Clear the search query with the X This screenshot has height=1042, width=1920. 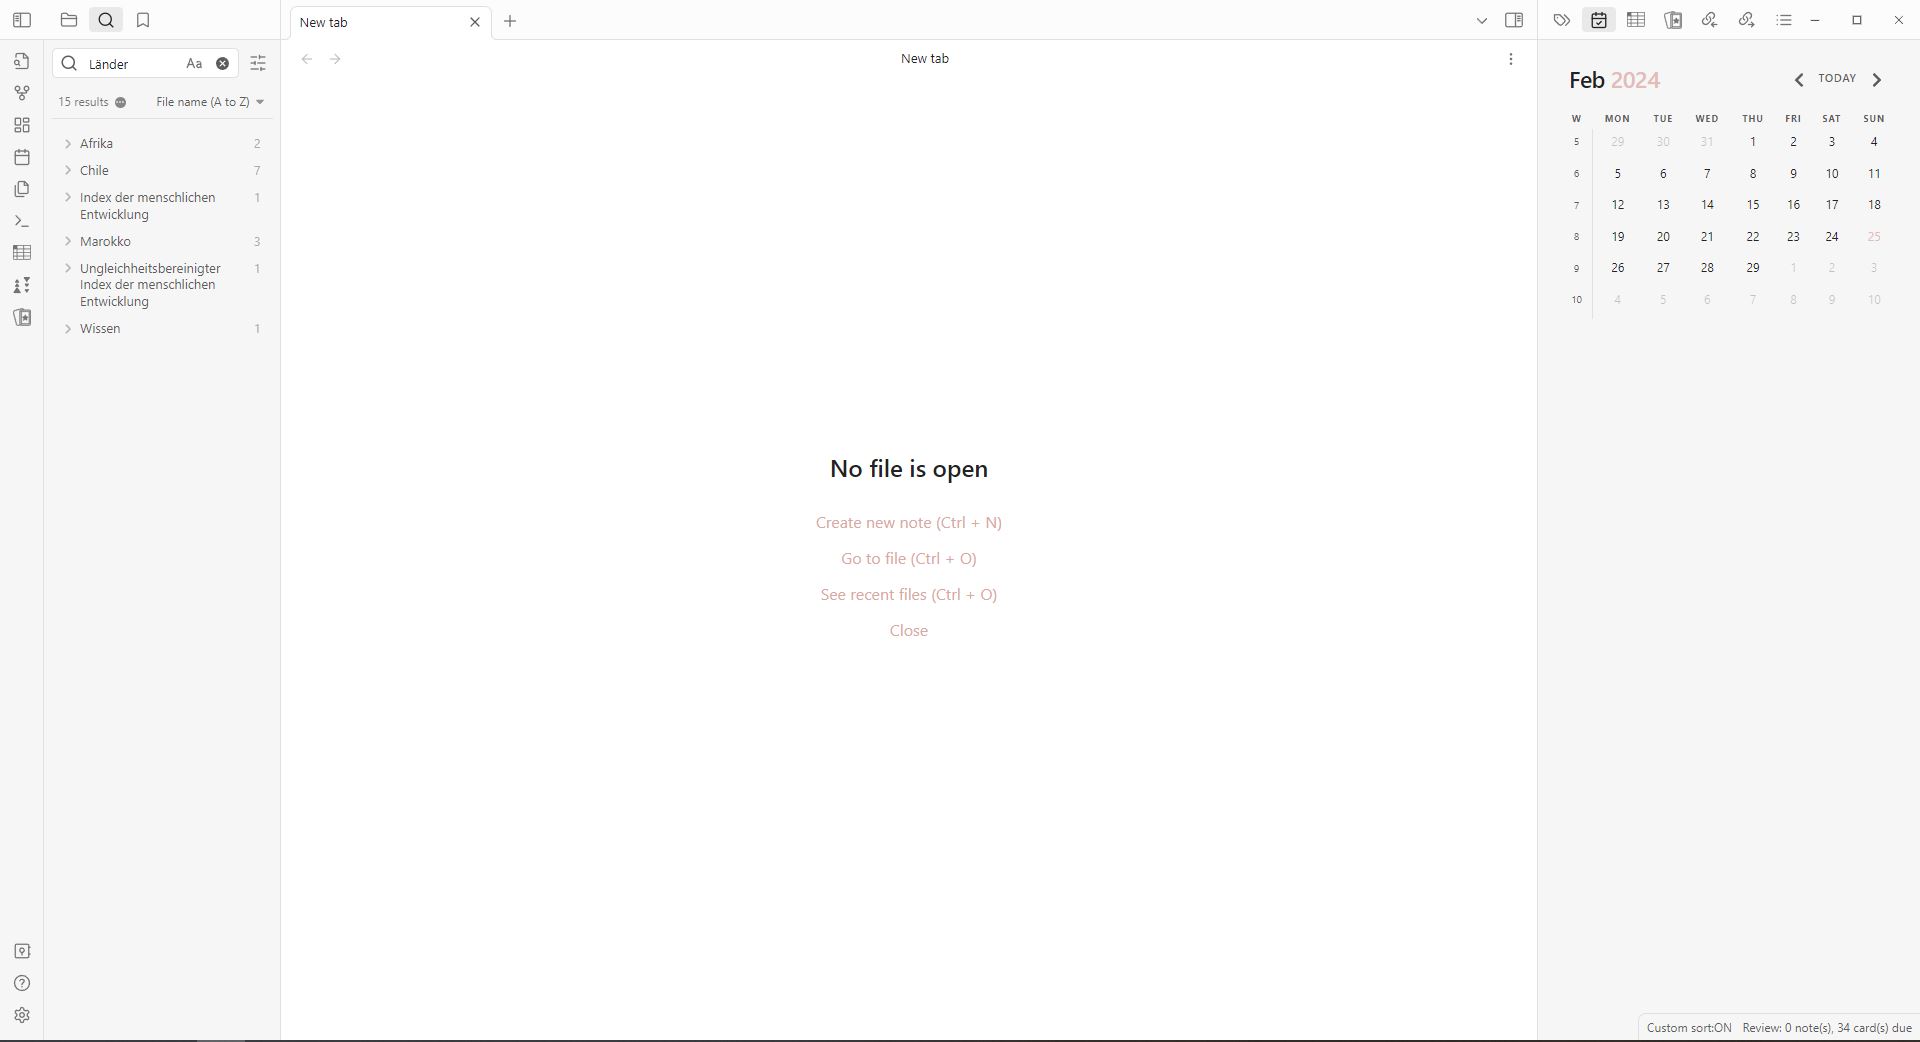223,64
